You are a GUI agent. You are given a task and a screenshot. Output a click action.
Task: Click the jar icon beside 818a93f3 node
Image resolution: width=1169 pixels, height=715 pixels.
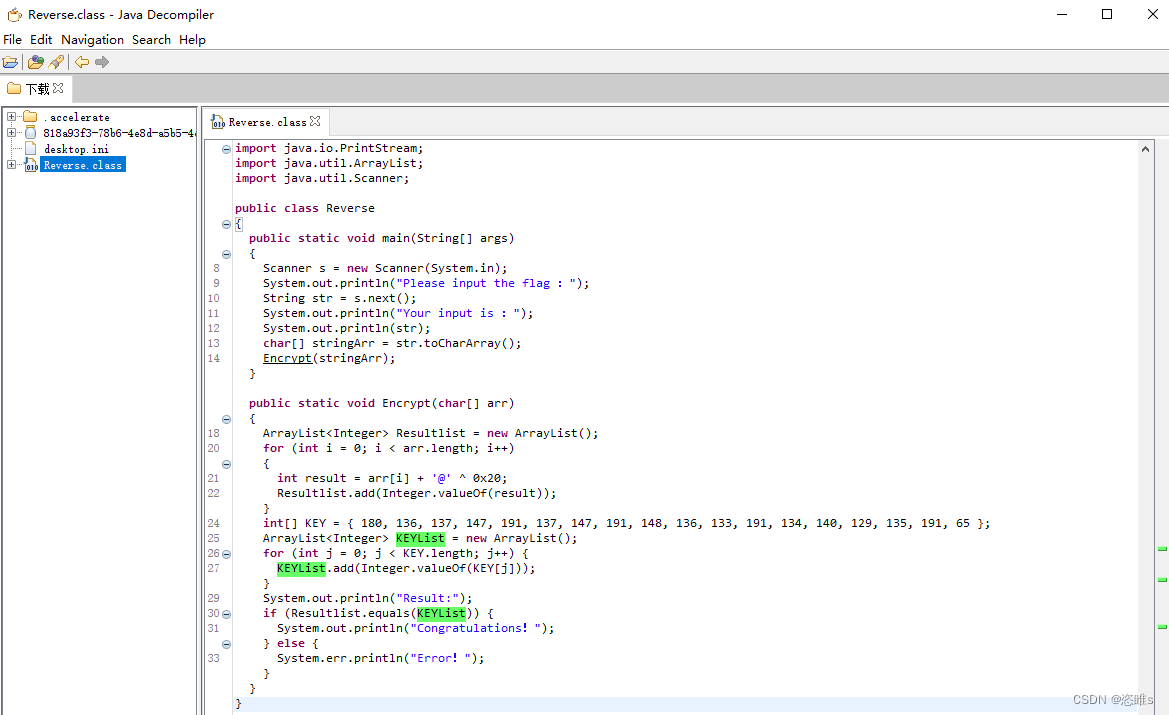(x=30, y=132)
